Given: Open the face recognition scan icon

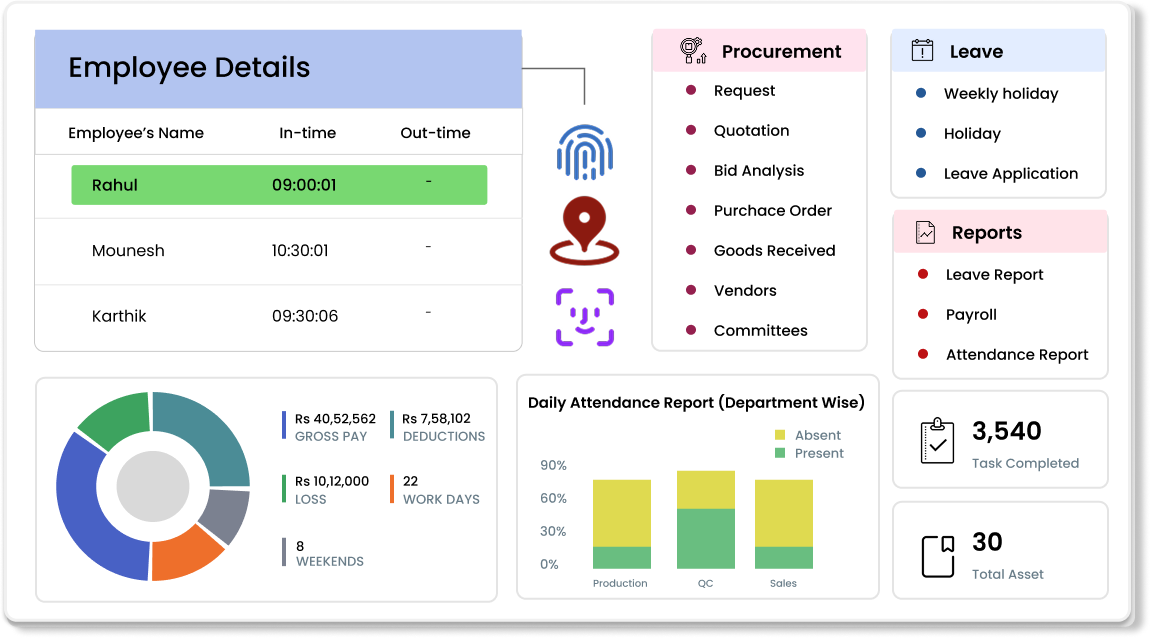Looking at the screenshot, I should click(585, 313).
